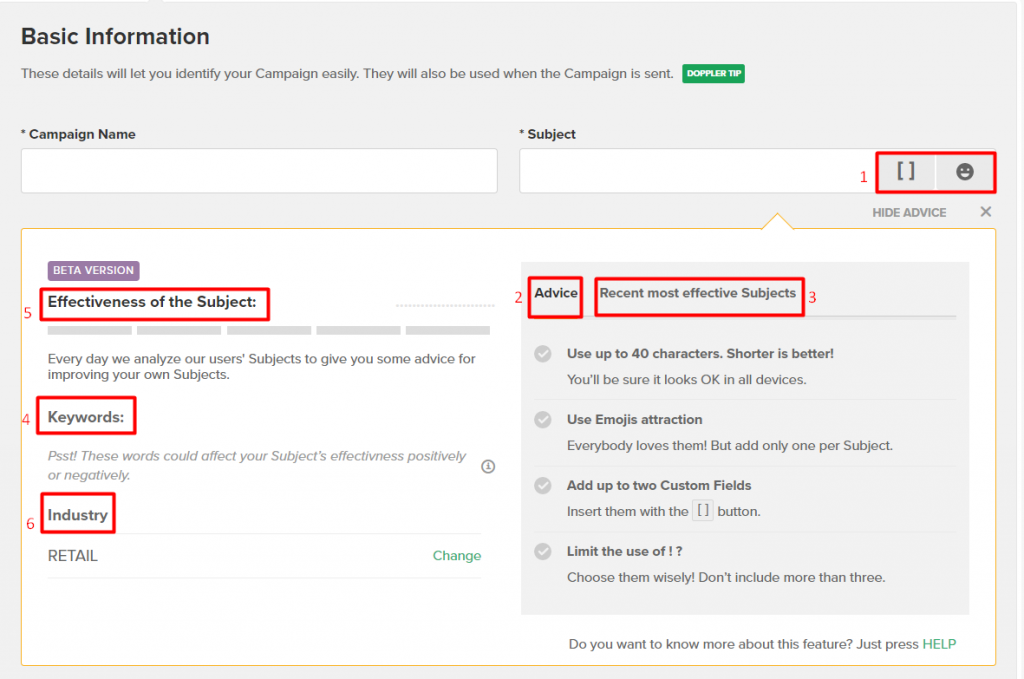Open HELP from the advice footer
This screenshot has height=679, width=1024.
(x=939, y=644)
